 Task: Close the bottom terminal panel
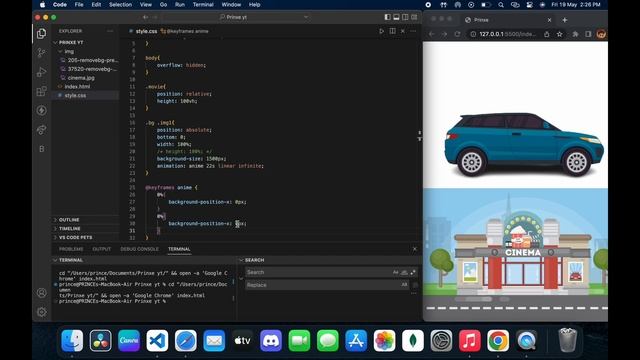coord(415,249)
